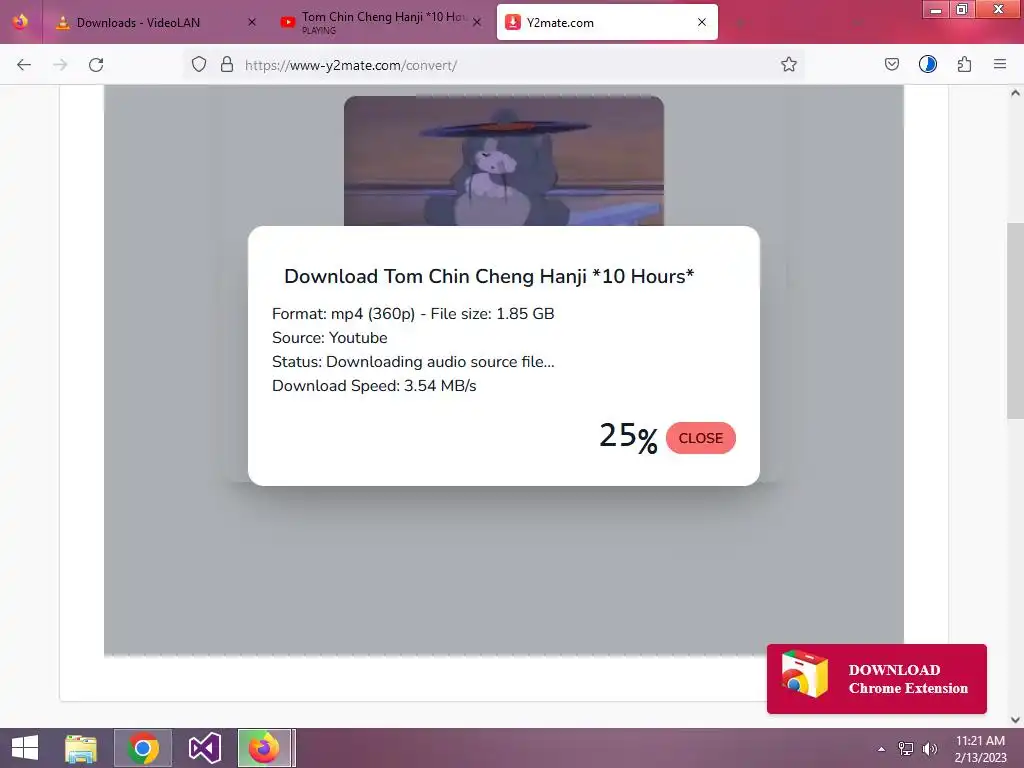Click the volume speaker tray icon
Viewport: 1024px width, 768px height.
tap(930, 748)
